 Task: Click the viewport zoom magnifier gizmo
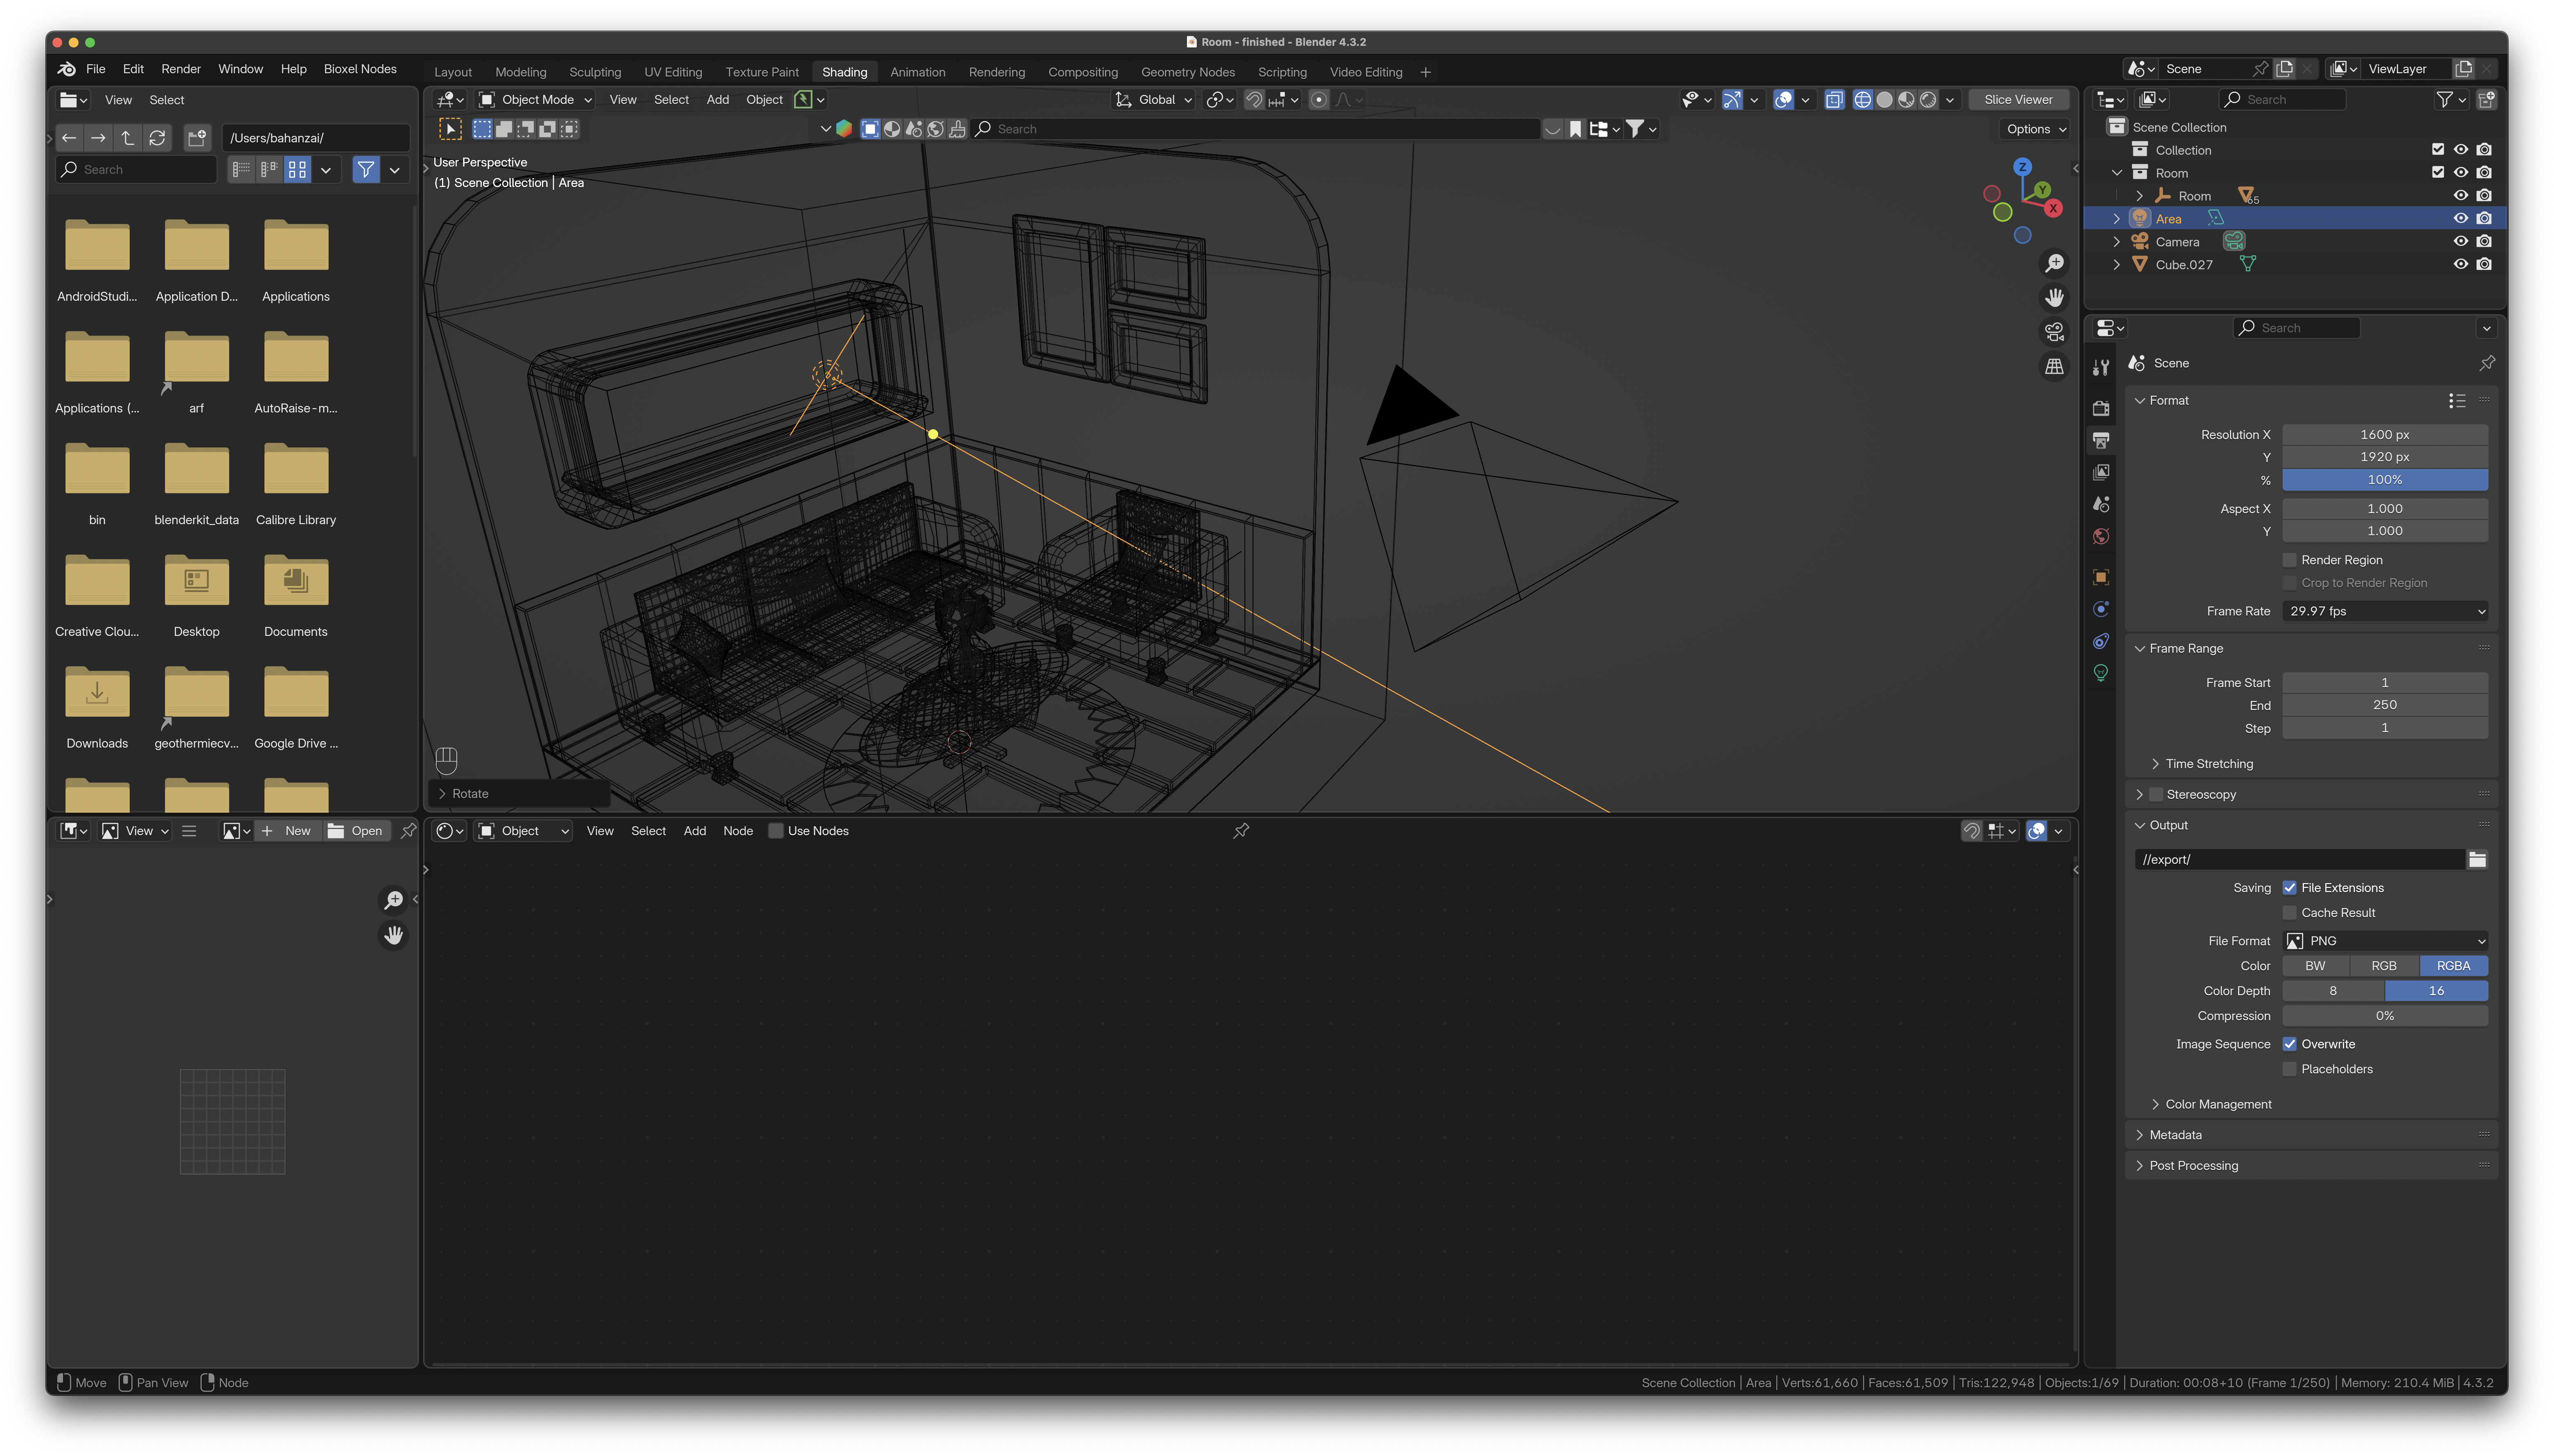click(x=2054, y=263)
